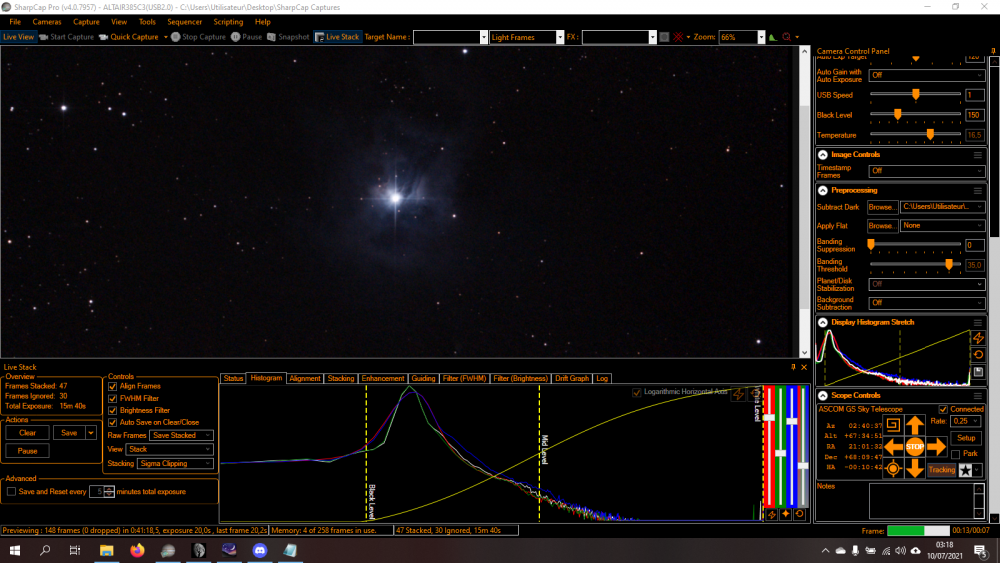Click the save icon in Display Histogram Stretch
The image size is (1000, 563).
(978, 372)
